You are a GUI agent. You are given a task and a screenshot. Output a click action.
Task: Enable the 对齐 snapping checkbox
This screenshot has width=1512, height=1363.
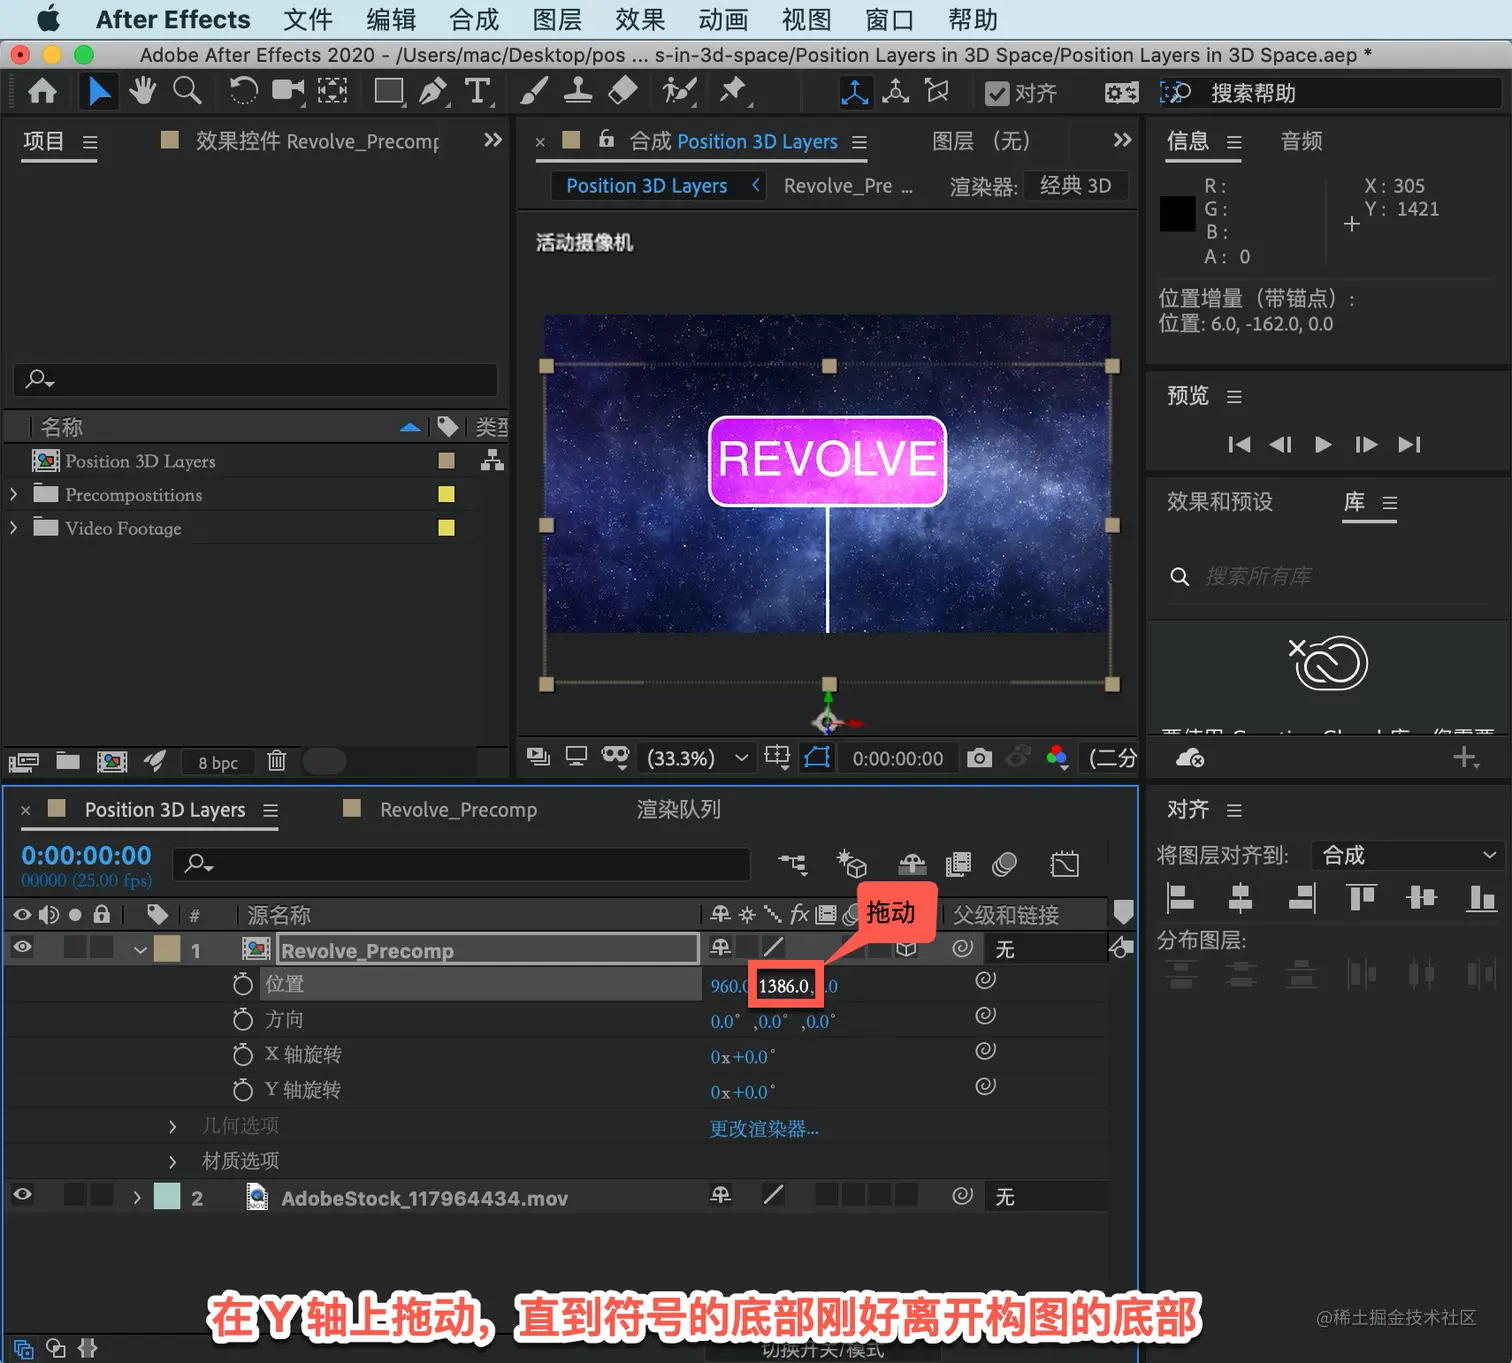coord(997,93)
